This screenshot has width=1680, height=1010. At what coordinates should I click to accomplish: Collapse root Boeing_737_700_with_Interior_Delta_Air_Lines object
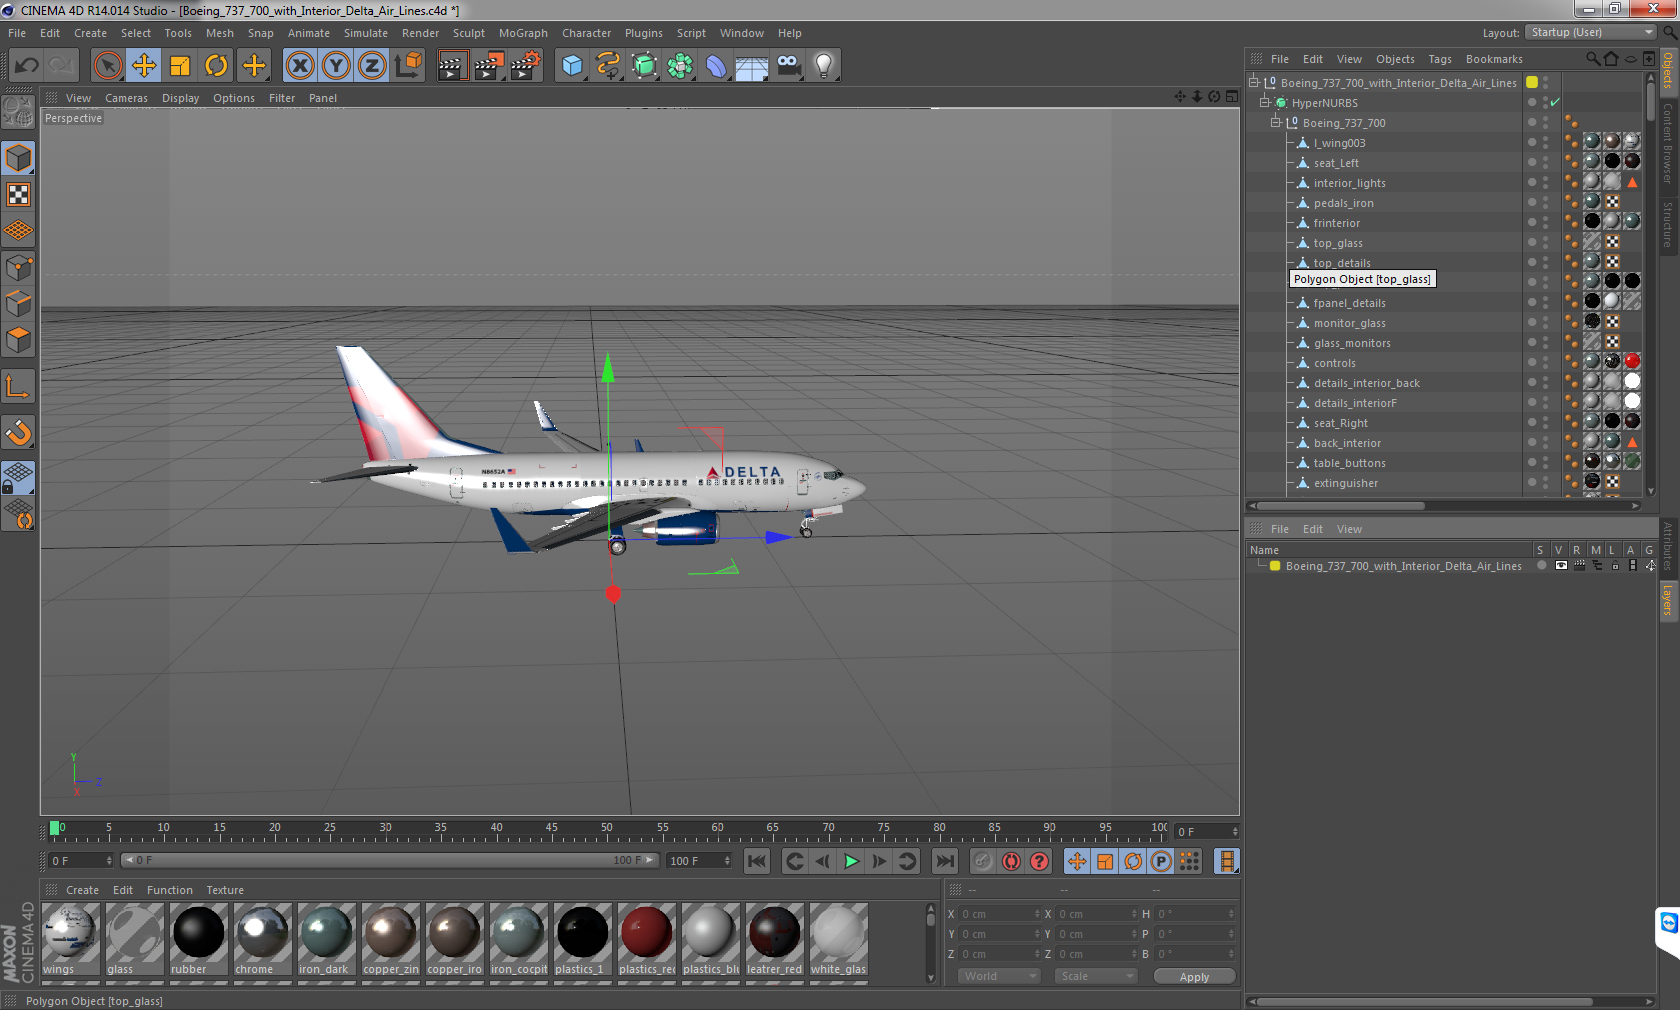[1253, 82]
